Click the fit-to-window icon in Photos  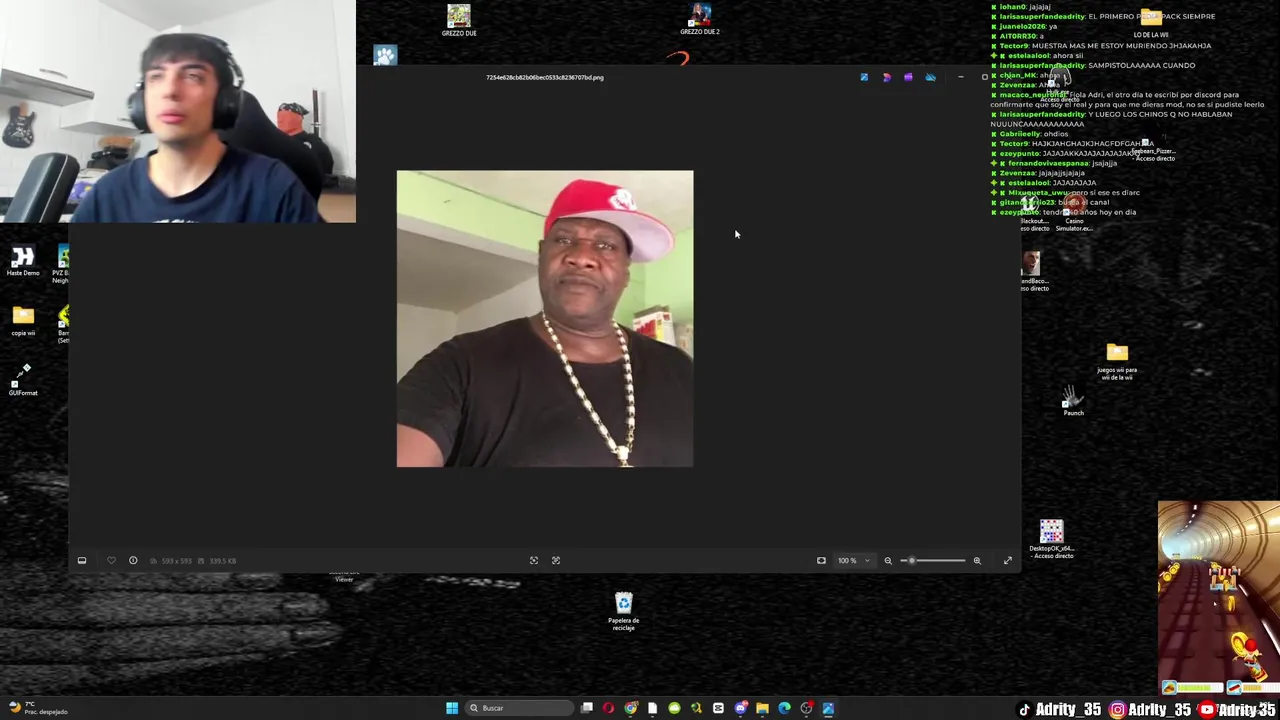(x=821, y=560)
